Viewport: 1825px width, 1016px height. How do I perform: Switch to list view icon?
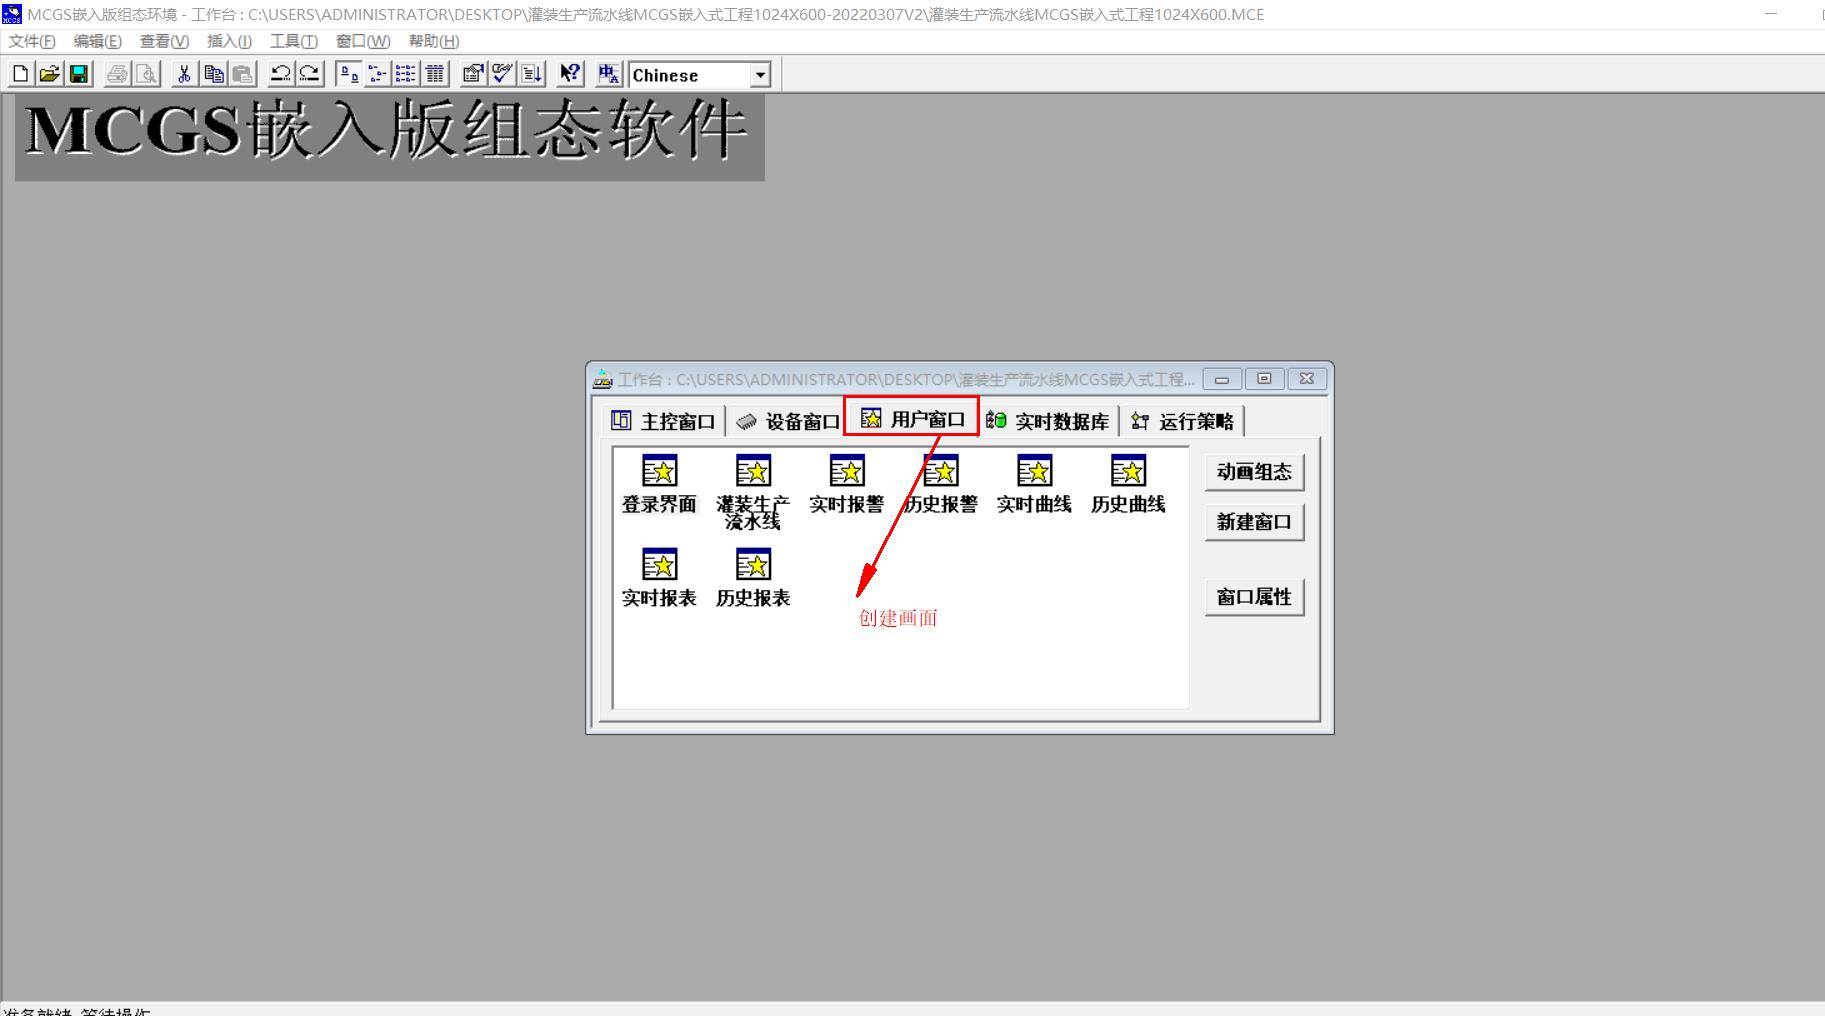406,74
